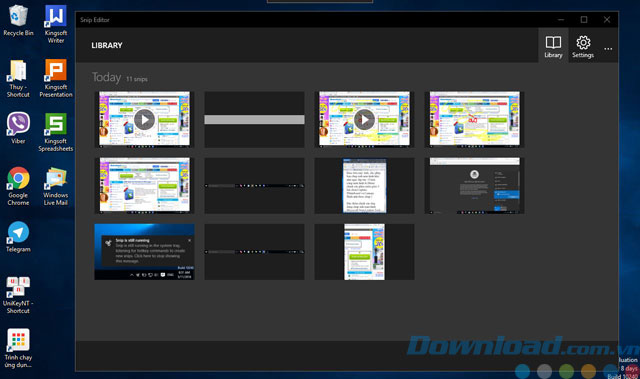The image size is (640, 379).
Task: Open the snip with red annotation
Action: (x=474, y=120)
